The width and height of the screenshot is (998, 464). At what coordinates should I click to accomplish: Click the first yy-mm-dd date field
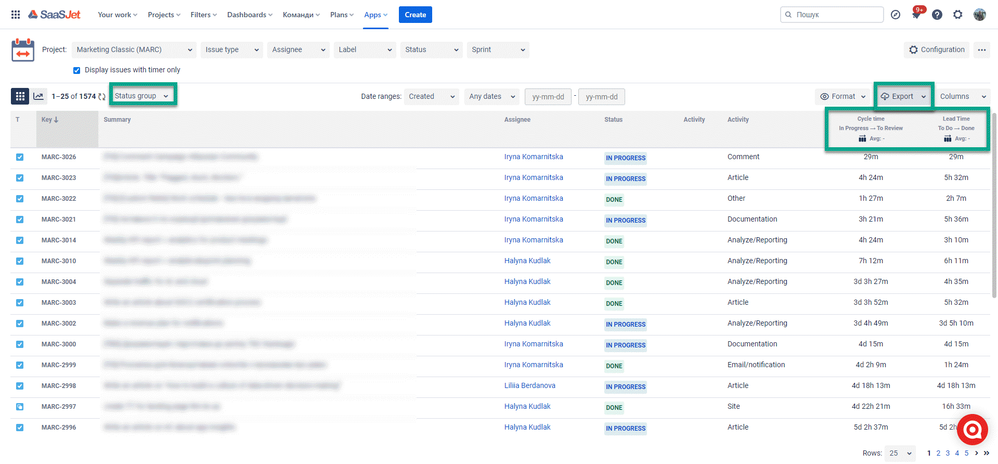click(x=548, y=97)
